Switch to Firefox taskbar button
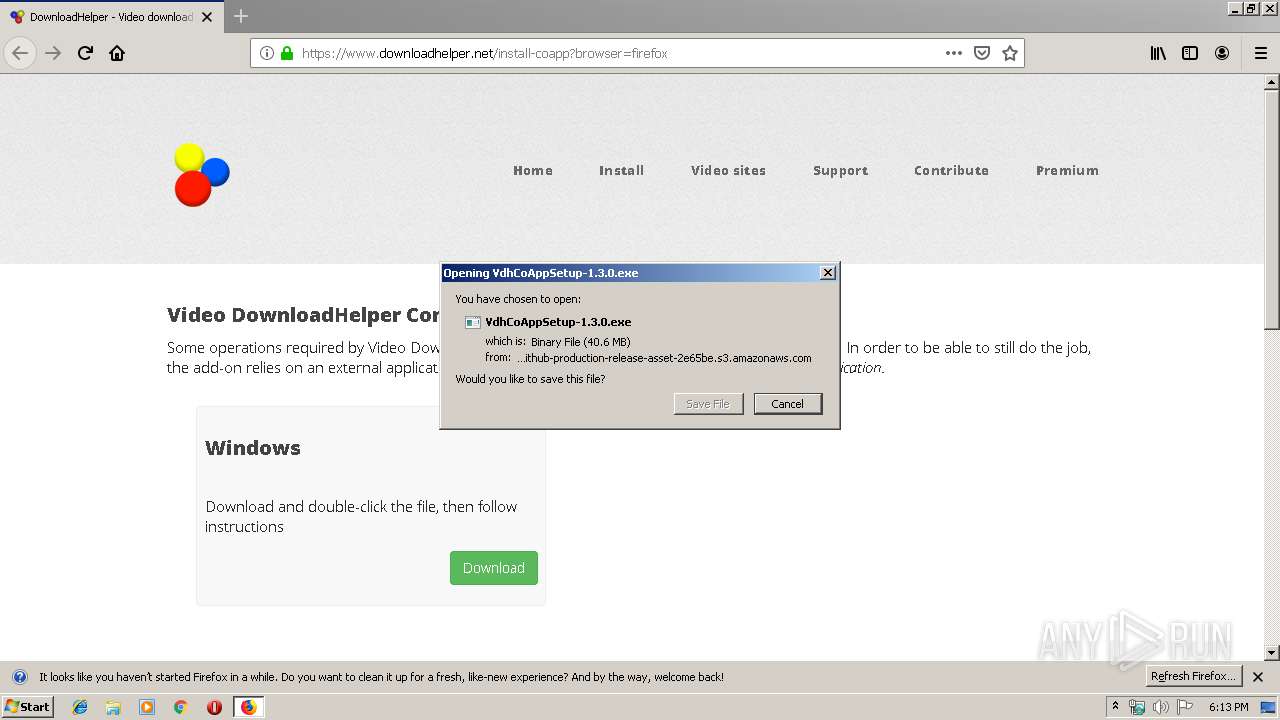 248,707
